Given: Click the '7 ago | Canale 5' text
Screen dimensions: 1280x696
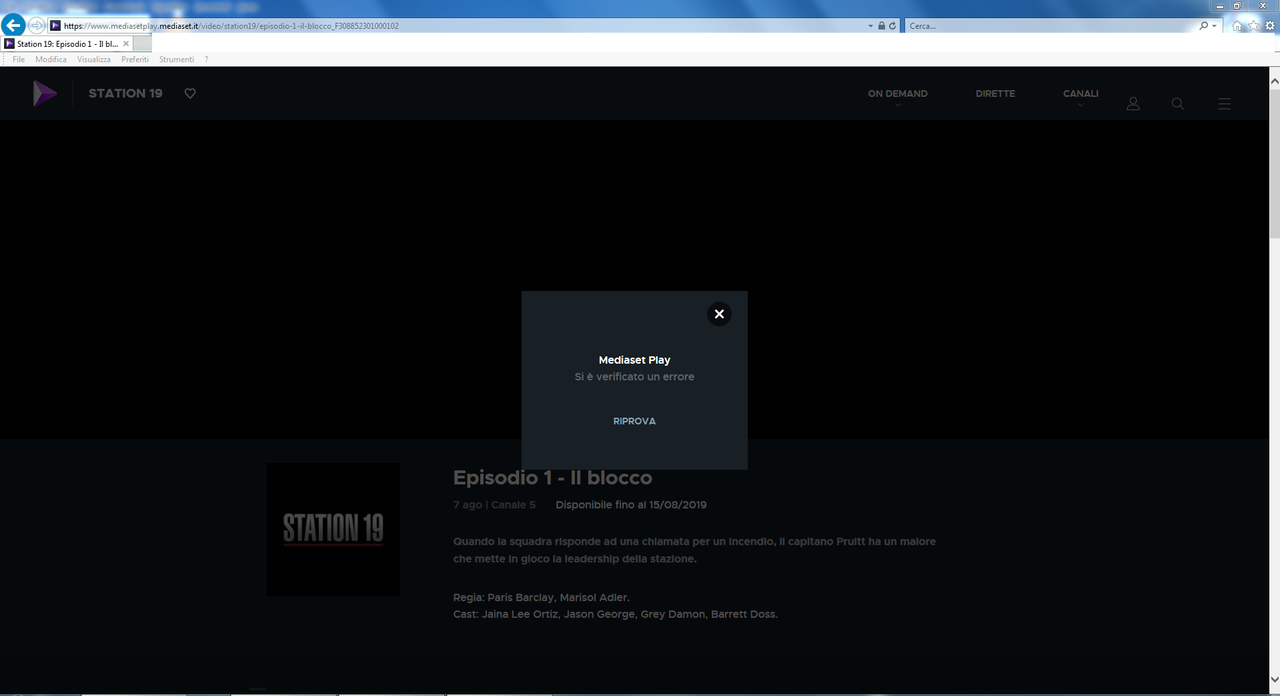Looking at the screenshot, I should (494, 505).
